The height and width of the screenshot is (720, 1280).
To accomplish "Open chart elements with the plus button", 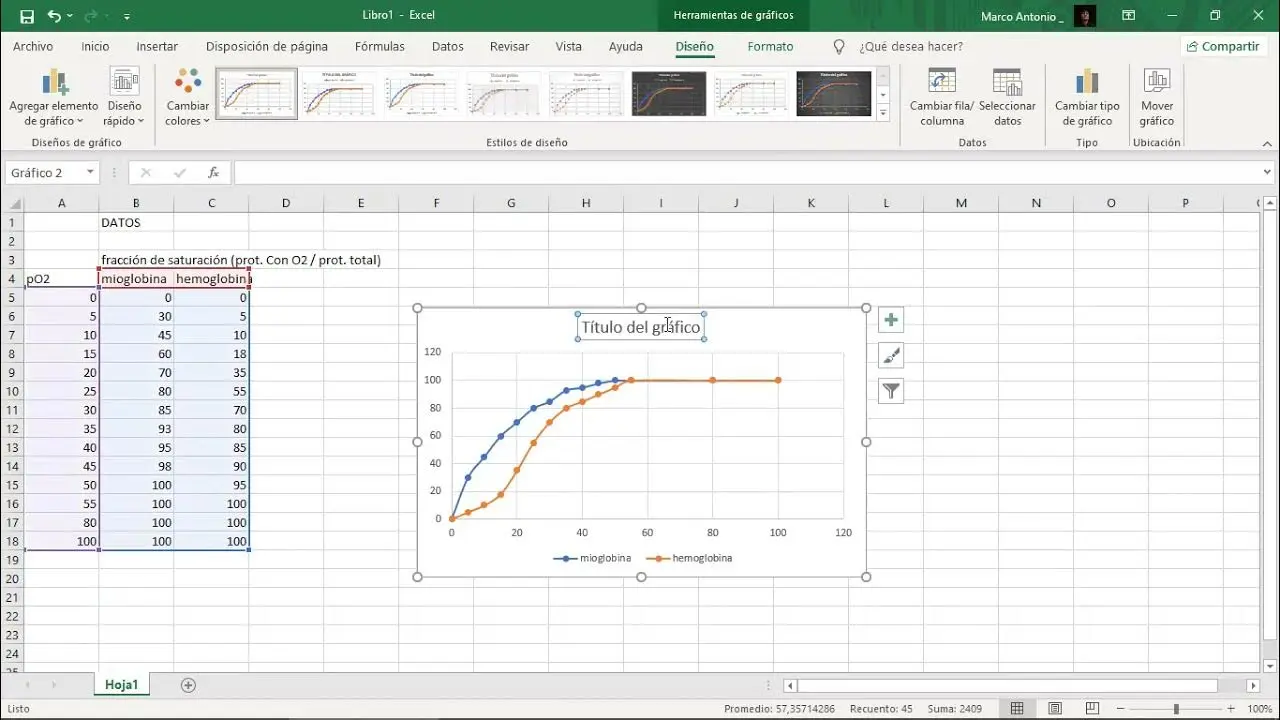I will (890, 319).
